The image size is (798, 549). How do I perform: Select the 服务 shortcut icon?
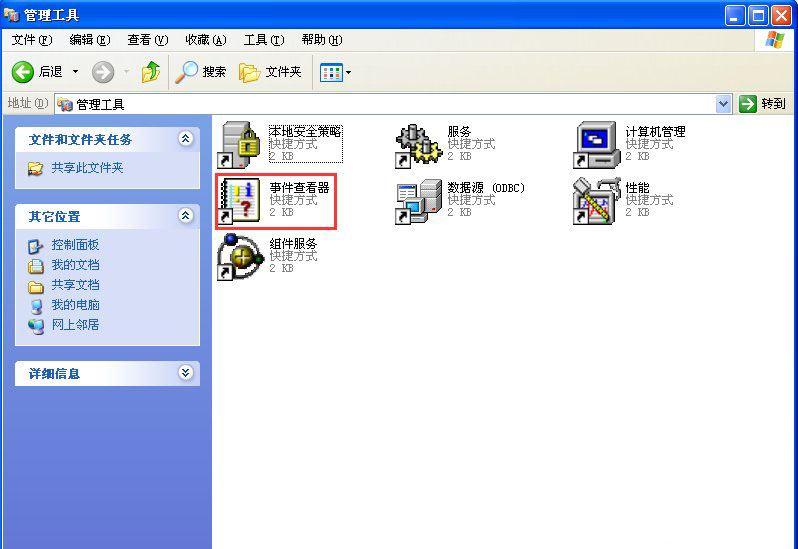(418, 145)
